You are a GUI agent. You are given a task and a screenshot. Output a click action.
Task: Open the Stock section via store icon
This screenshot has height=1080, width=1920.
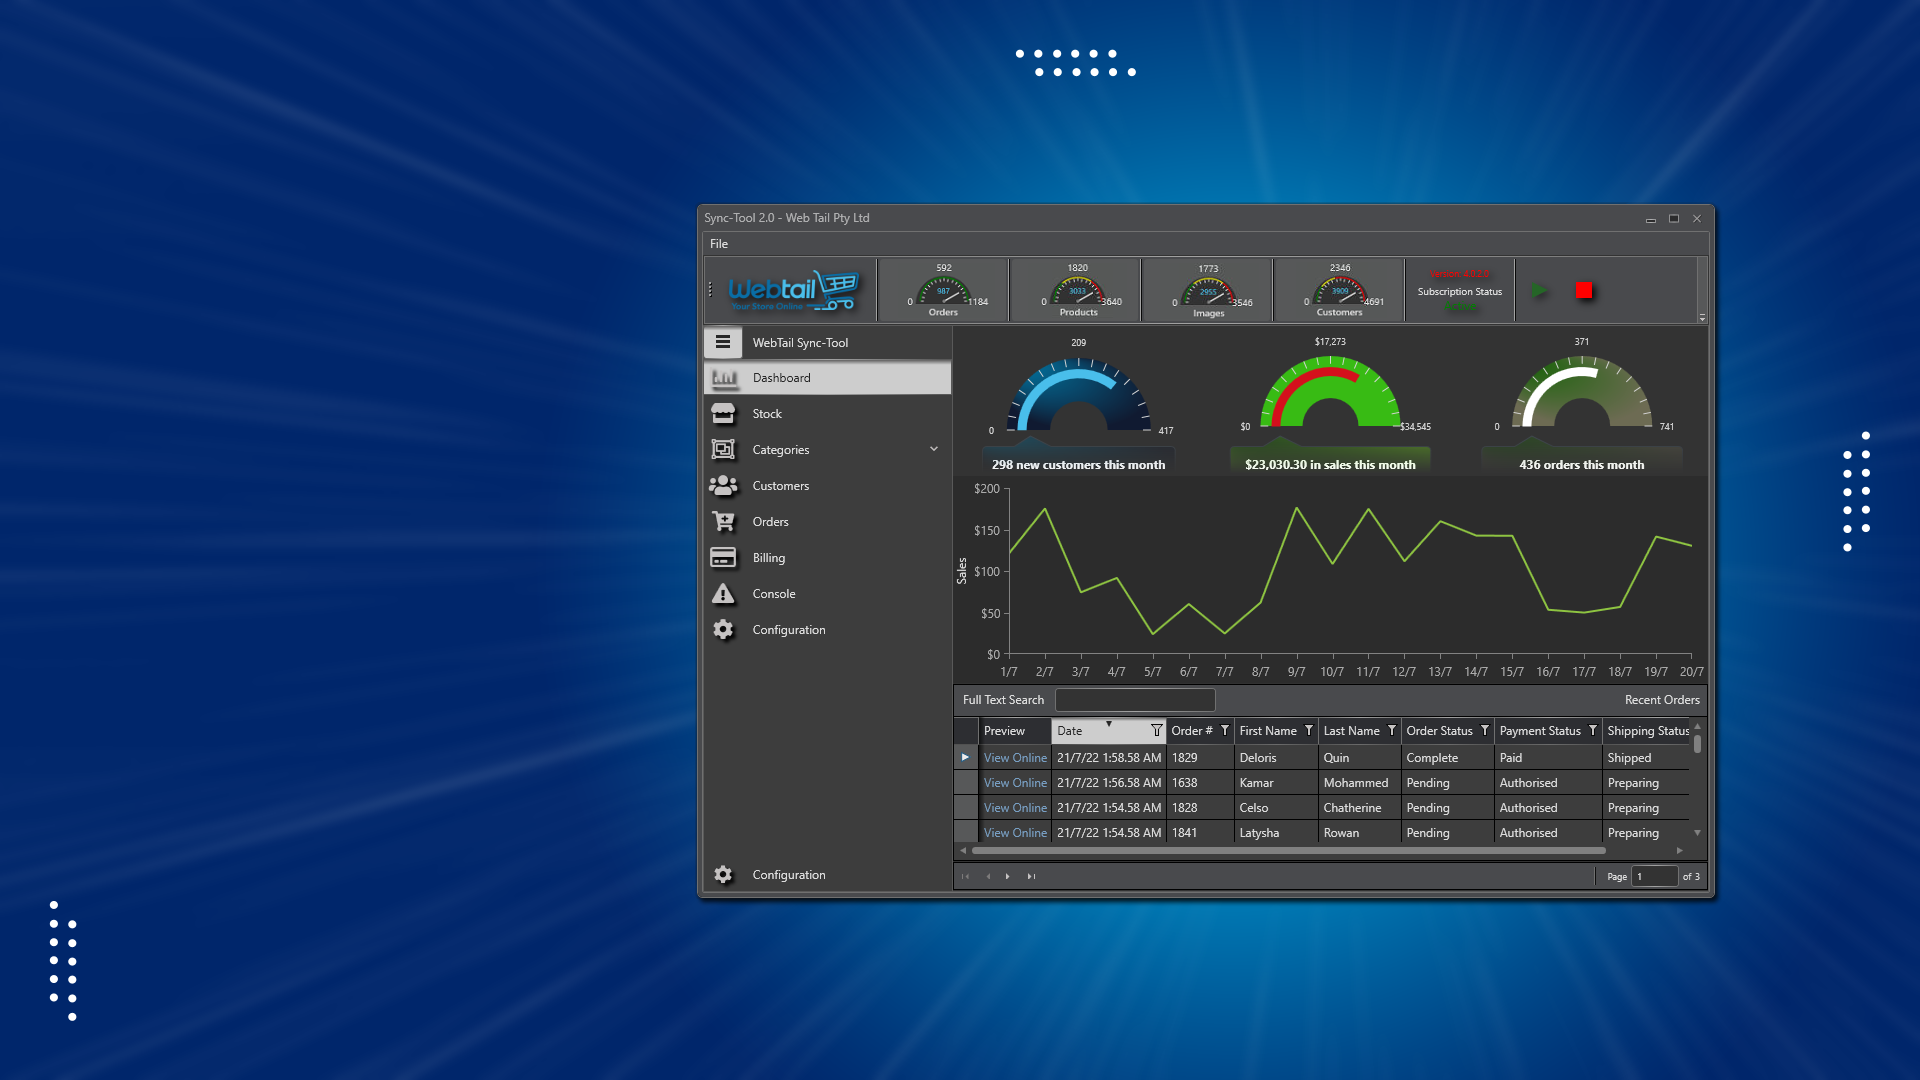(723, 414)
